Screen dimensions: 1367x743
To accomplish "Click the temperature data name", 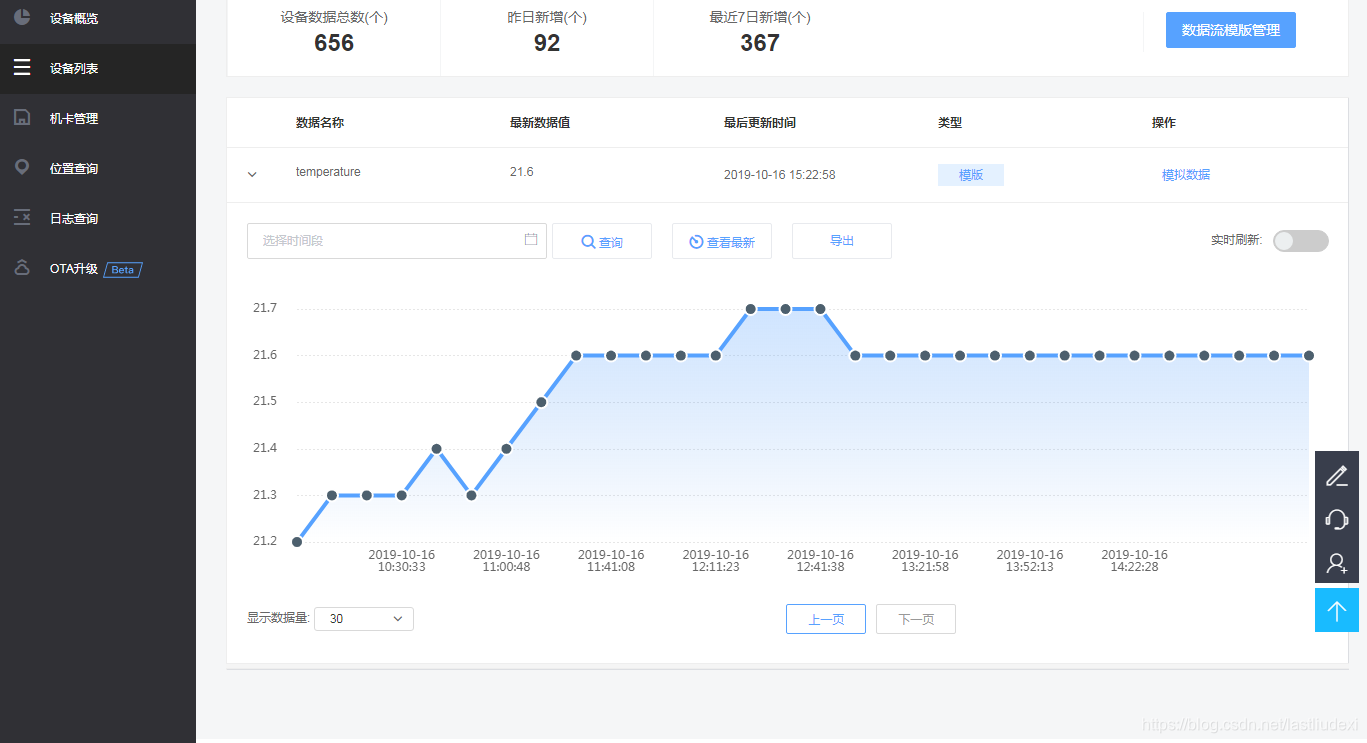I will (x=328, y=172).
